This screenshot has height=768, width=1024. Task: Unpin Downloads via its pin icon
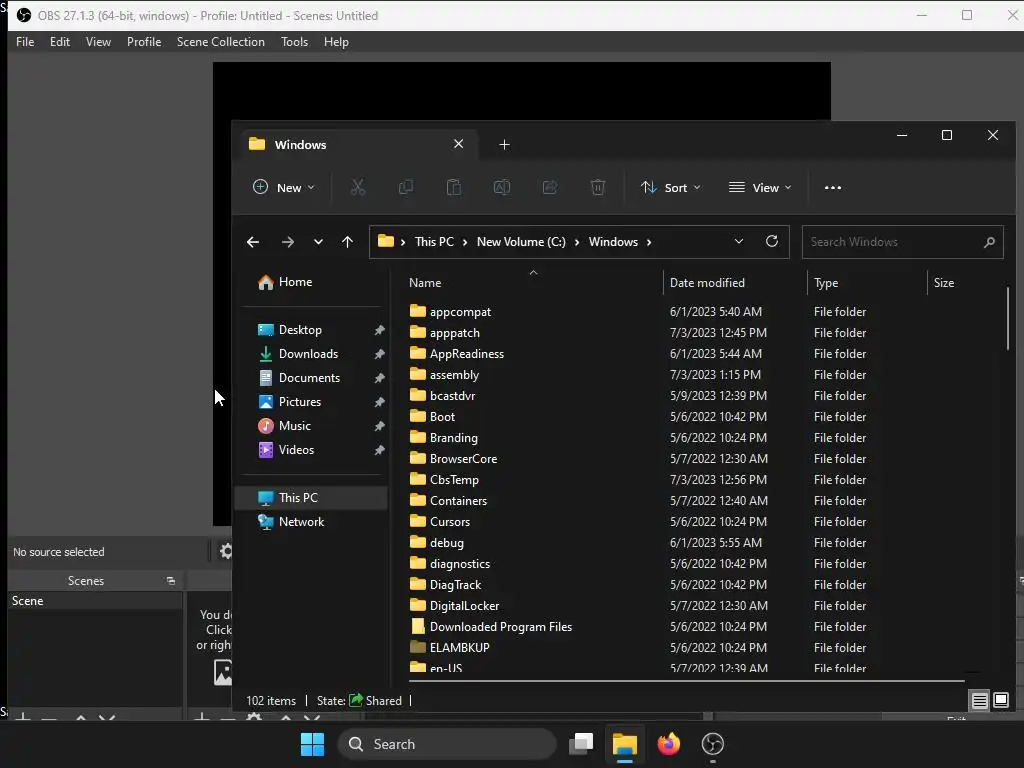coord(379,354)
